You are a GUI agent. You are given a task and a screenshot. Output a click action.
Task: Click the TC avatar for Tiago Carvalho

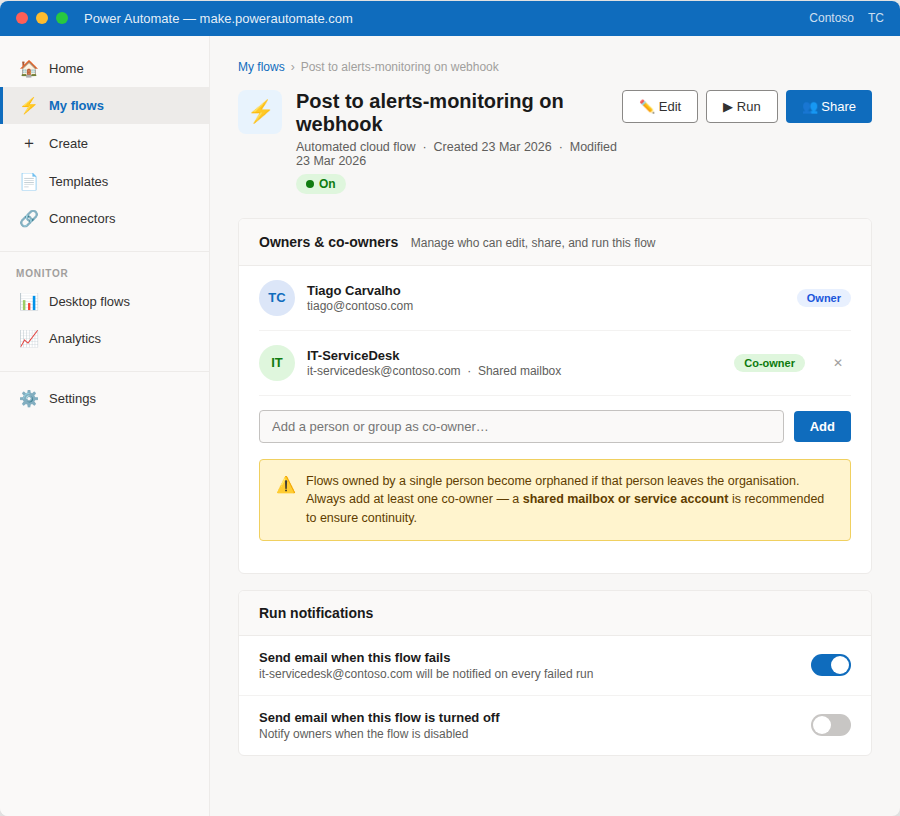coord(277,298)
